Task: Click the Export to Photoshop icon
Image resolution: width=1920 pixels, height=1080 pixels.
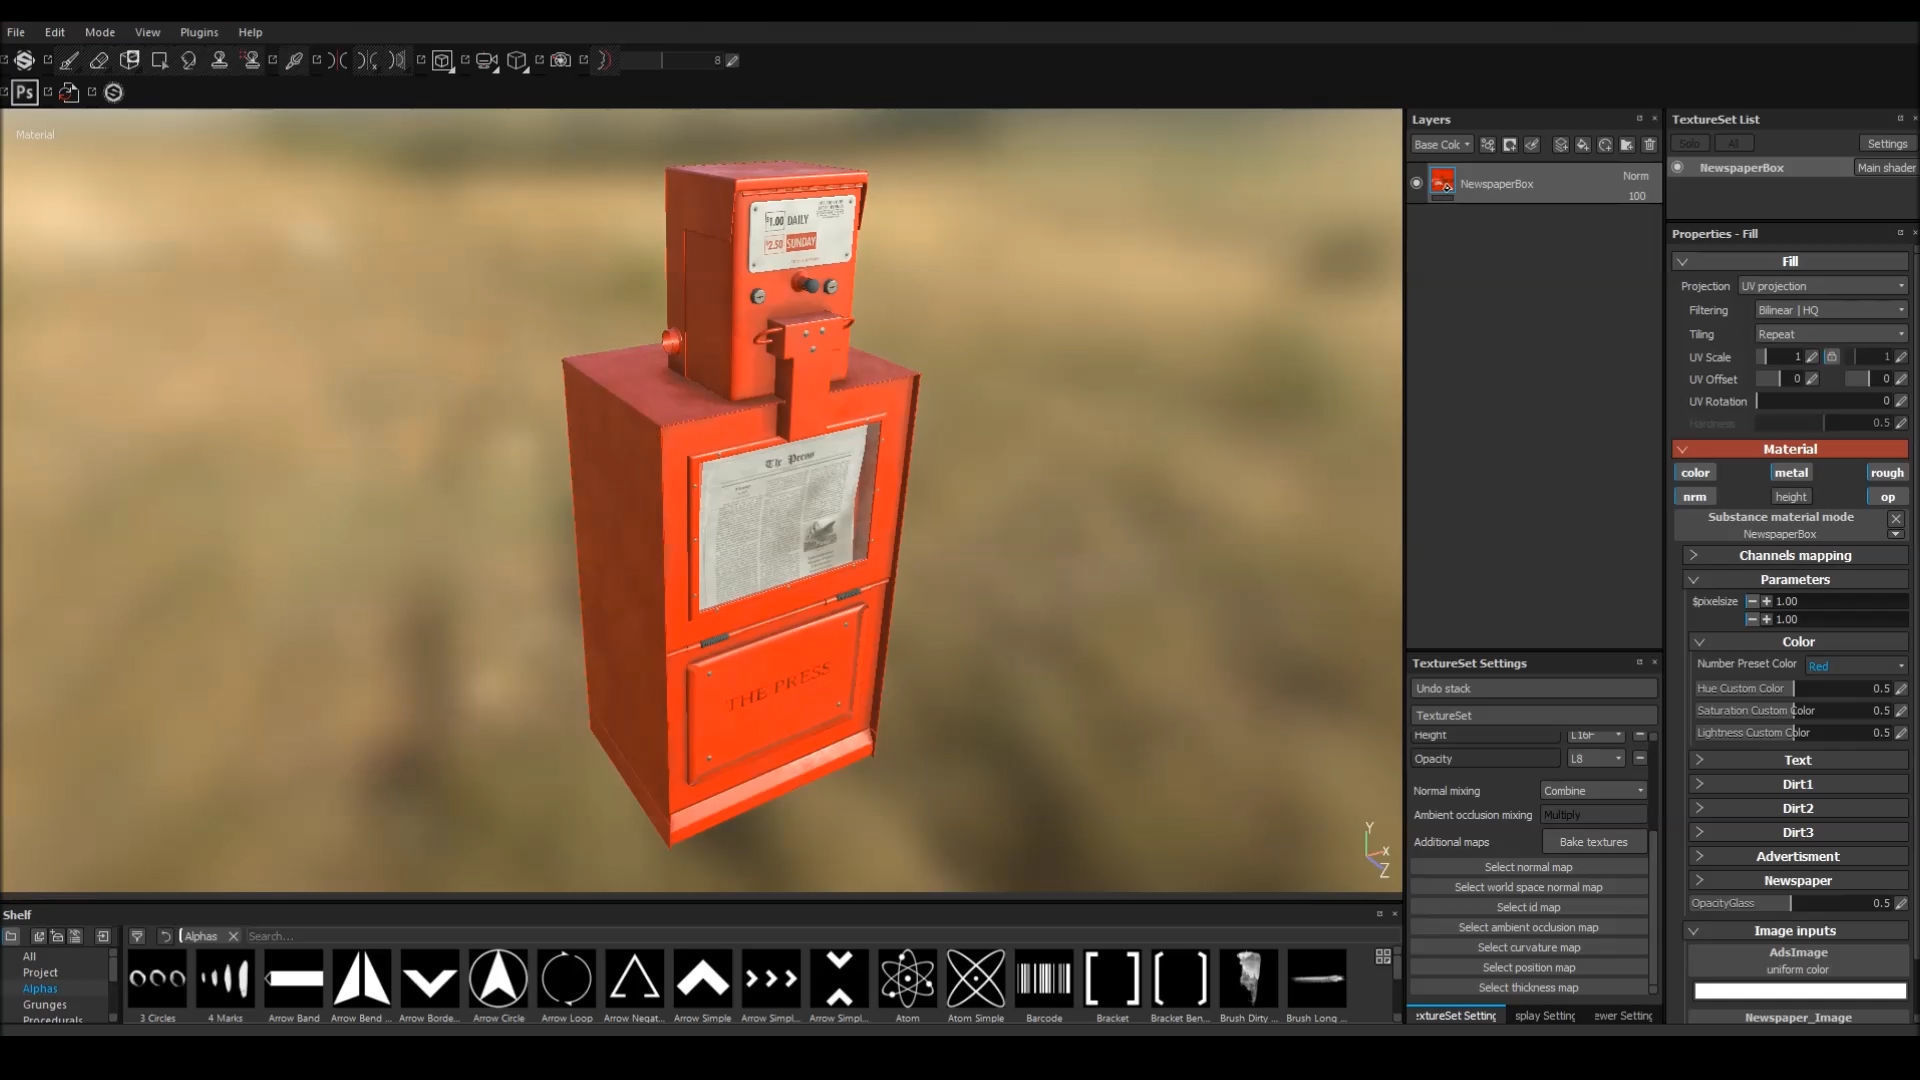Action: 25,93
